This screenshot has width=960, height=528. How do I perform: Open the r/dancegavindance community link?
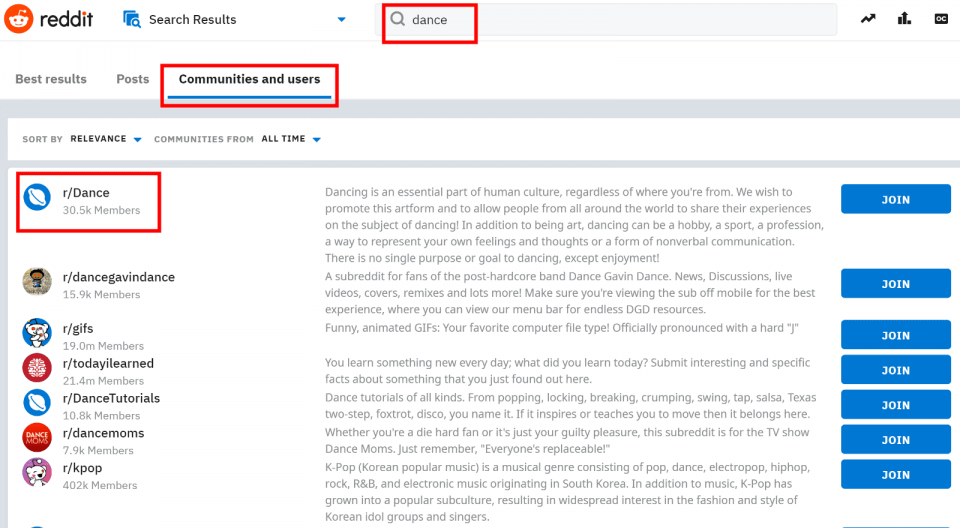119,277
